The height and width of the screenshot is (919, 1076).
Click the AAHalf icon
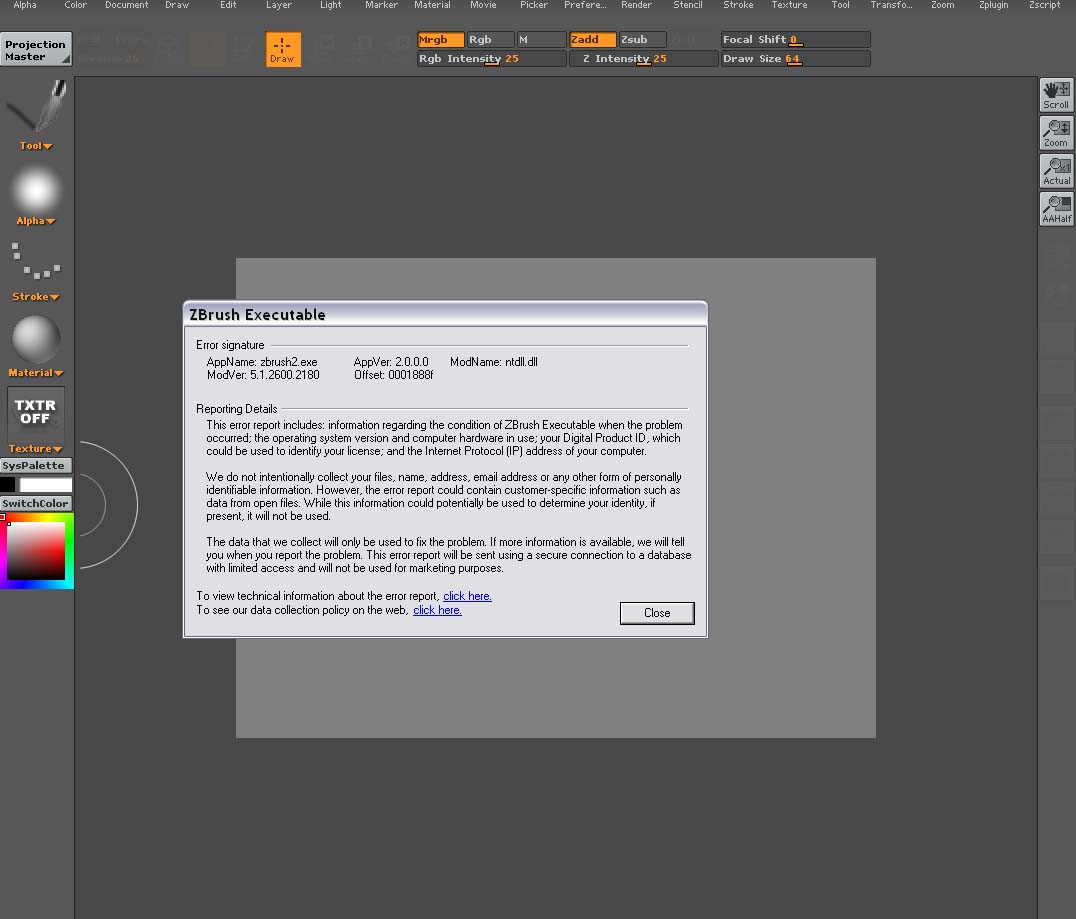tap(1056, 209)
